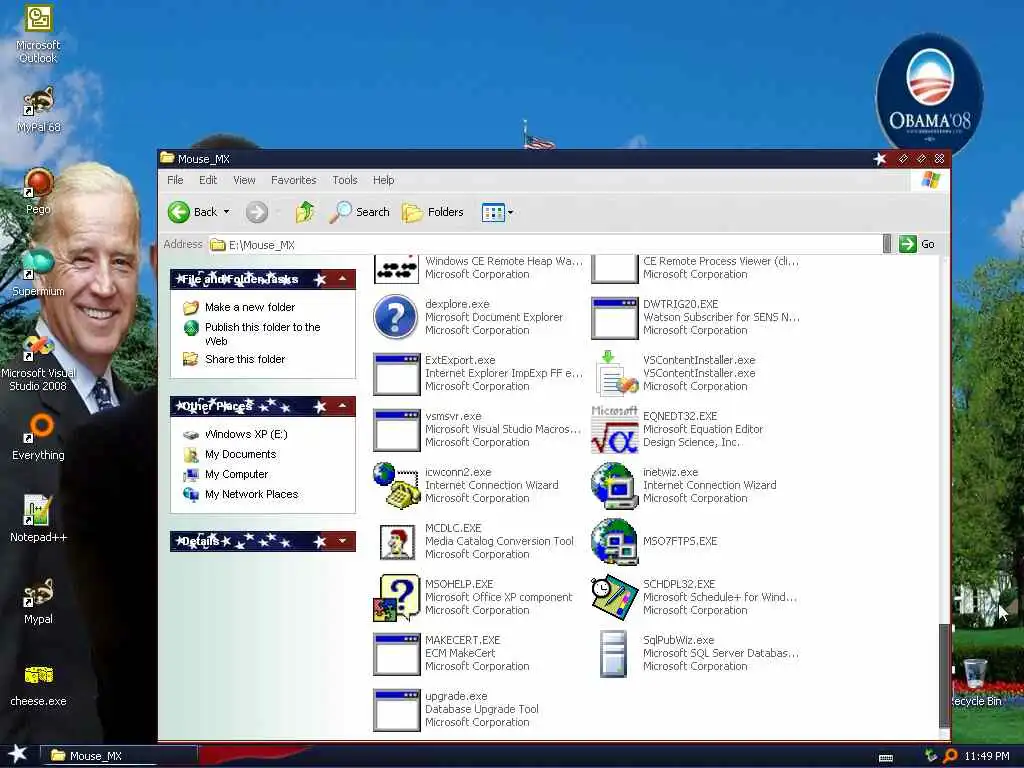This screenshot has height=768, width=1024.
Task: Open the Tools menu
Action: click(x=345, y=180)
